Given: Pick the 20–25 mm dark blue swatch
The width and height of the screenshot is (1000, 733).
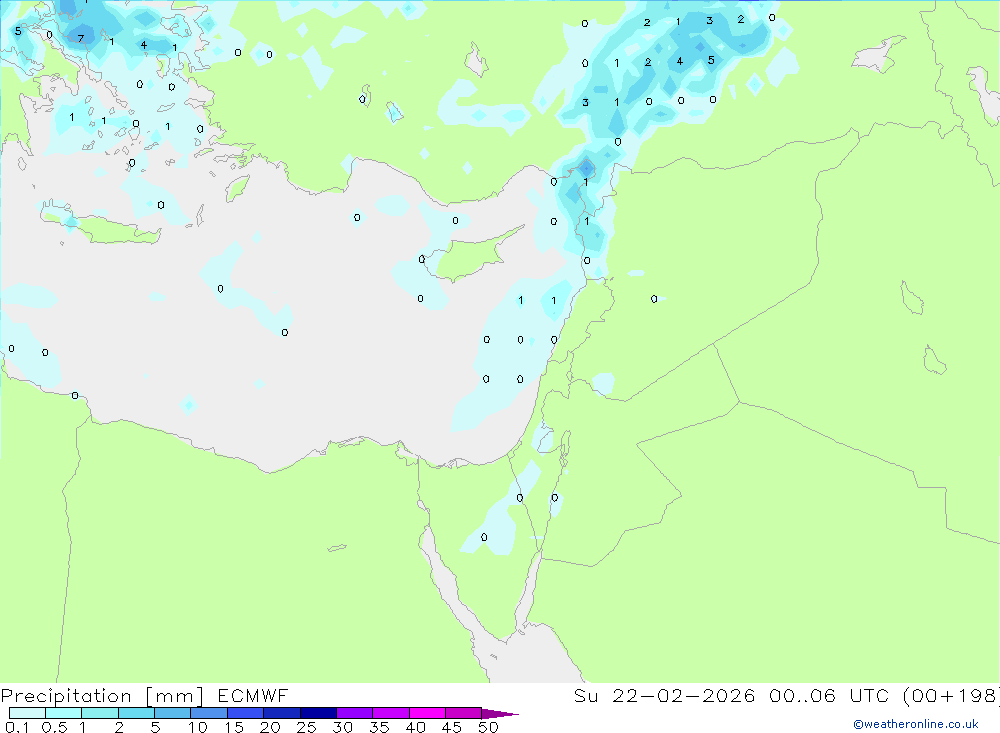Looking at the screenshot, I should [x=281, y=713].
